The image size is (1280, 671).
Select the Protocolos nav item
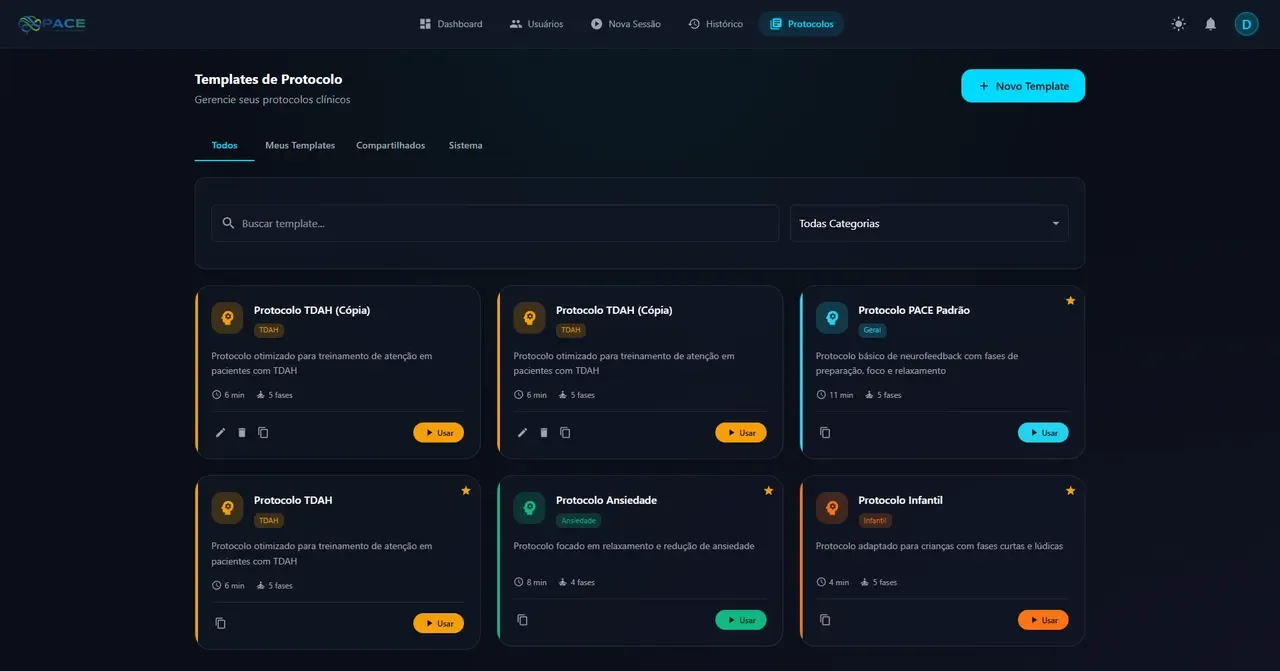tap(801, 24)
